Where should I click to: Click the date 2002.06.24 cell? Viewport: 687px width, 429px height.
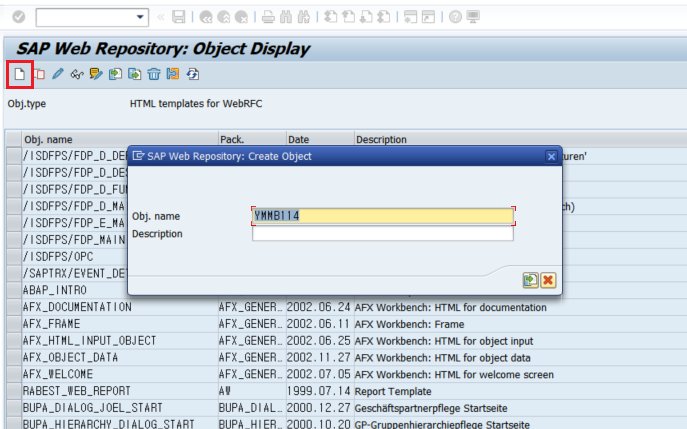tap(319, 307)
